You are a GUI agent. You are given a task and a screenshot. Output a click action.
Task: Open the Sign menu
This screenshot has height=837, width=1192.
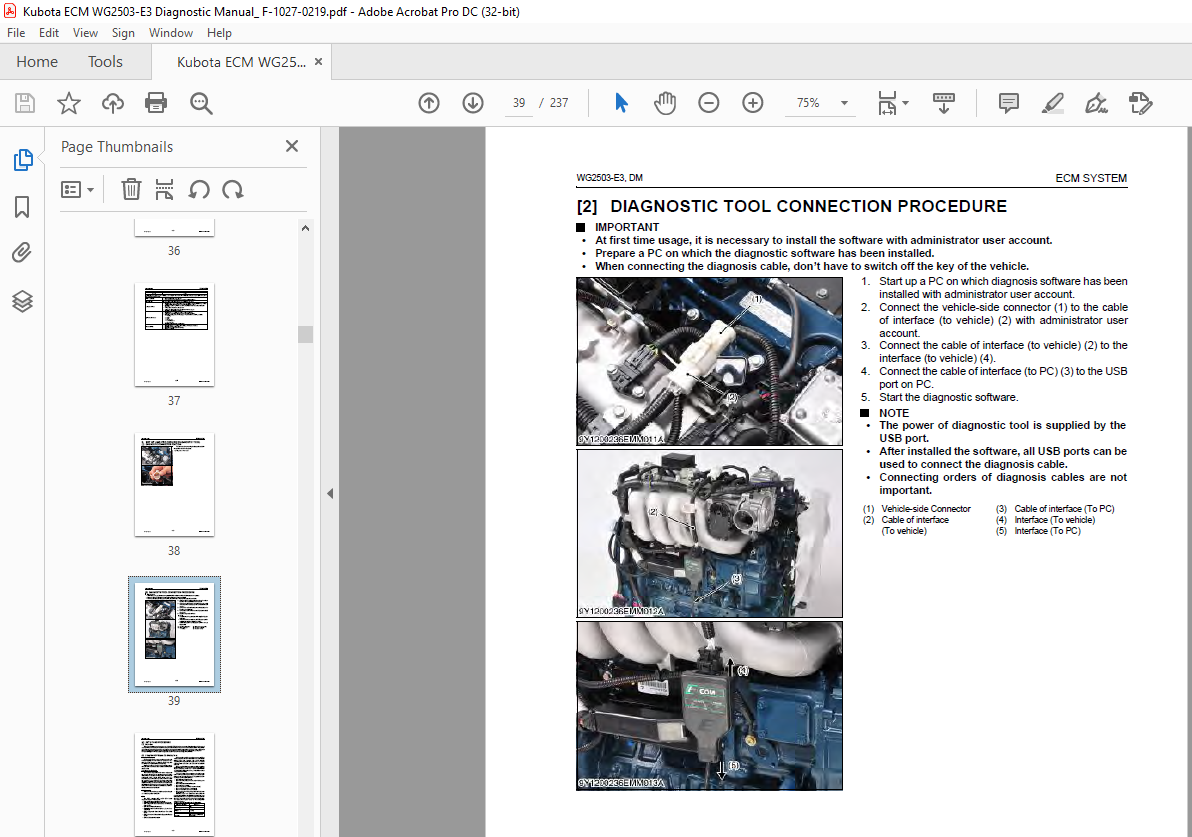tap(123, 33)
